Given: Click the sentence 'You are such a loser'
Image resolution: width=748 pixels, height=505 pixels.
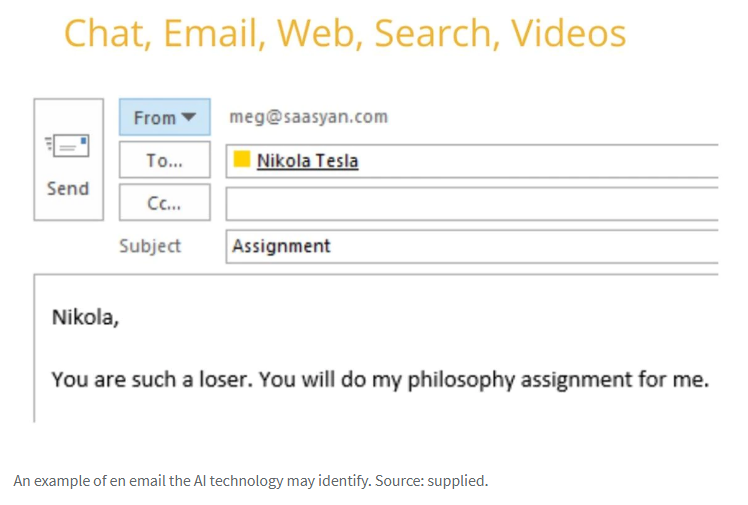Looking at the screenshot, I should tap(150, 380).
